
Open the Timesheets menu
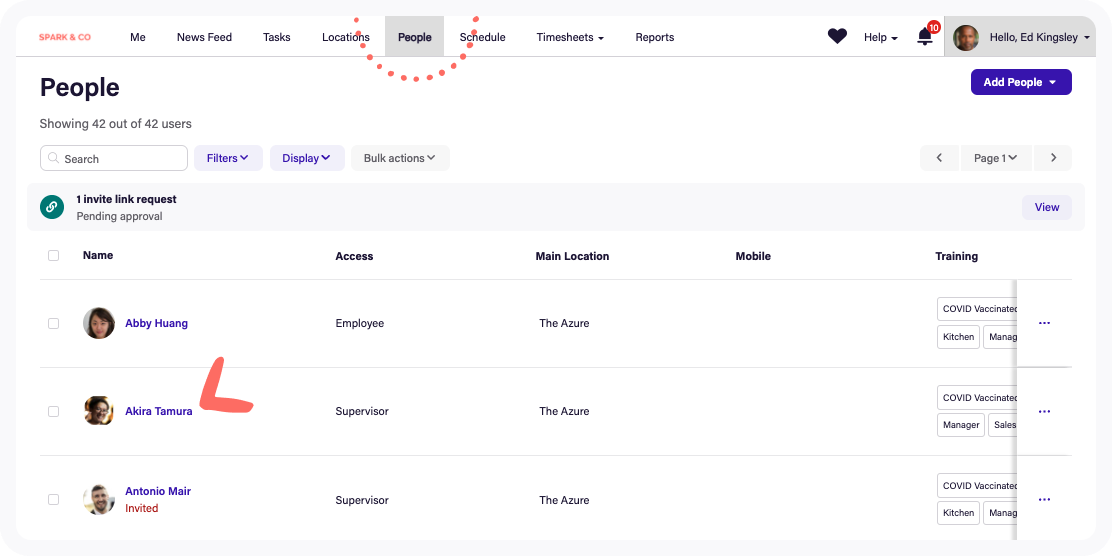(x=569, y=37)
